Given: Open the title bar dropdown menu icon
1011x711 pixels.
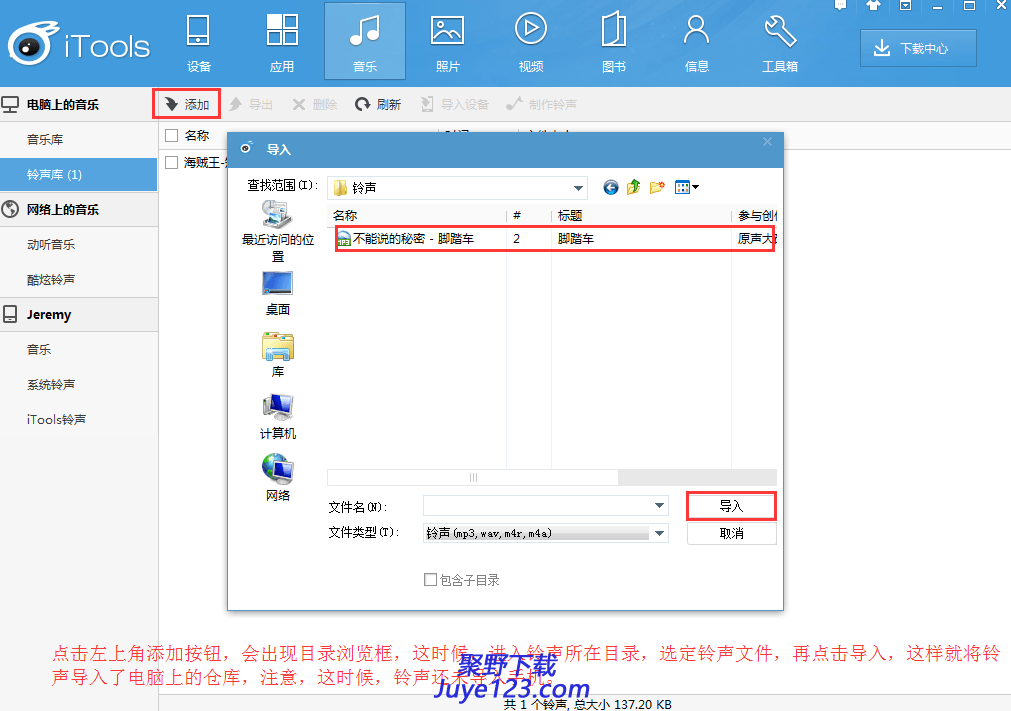Looking at the screenshot, I should coord(905,5).
